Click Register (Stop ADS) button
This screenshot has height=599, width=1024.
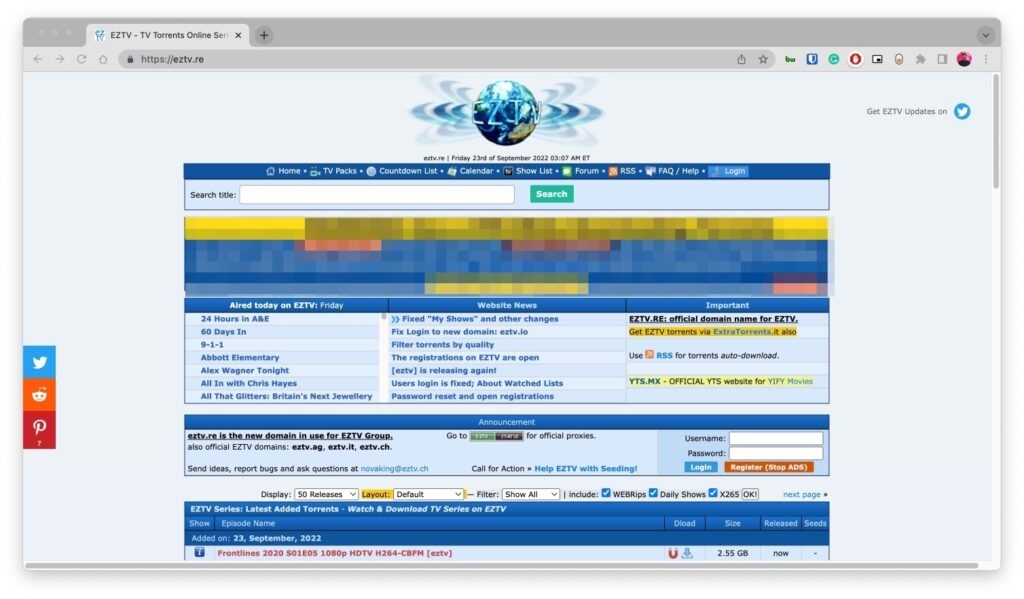pos(769,467)
